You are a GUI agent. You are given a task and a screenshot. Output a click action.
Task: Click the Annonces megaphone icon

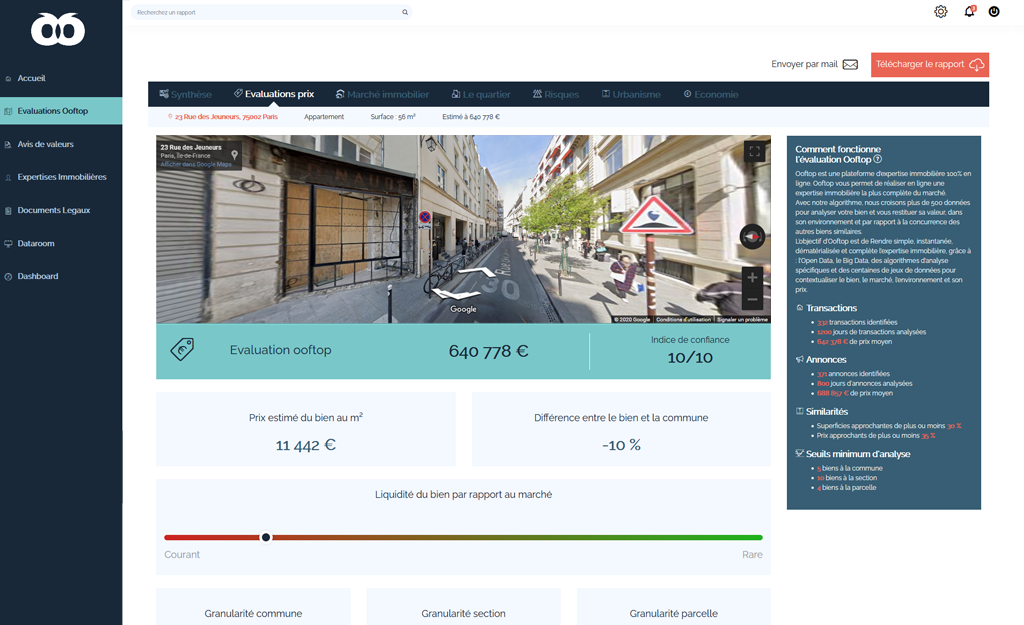799,359
